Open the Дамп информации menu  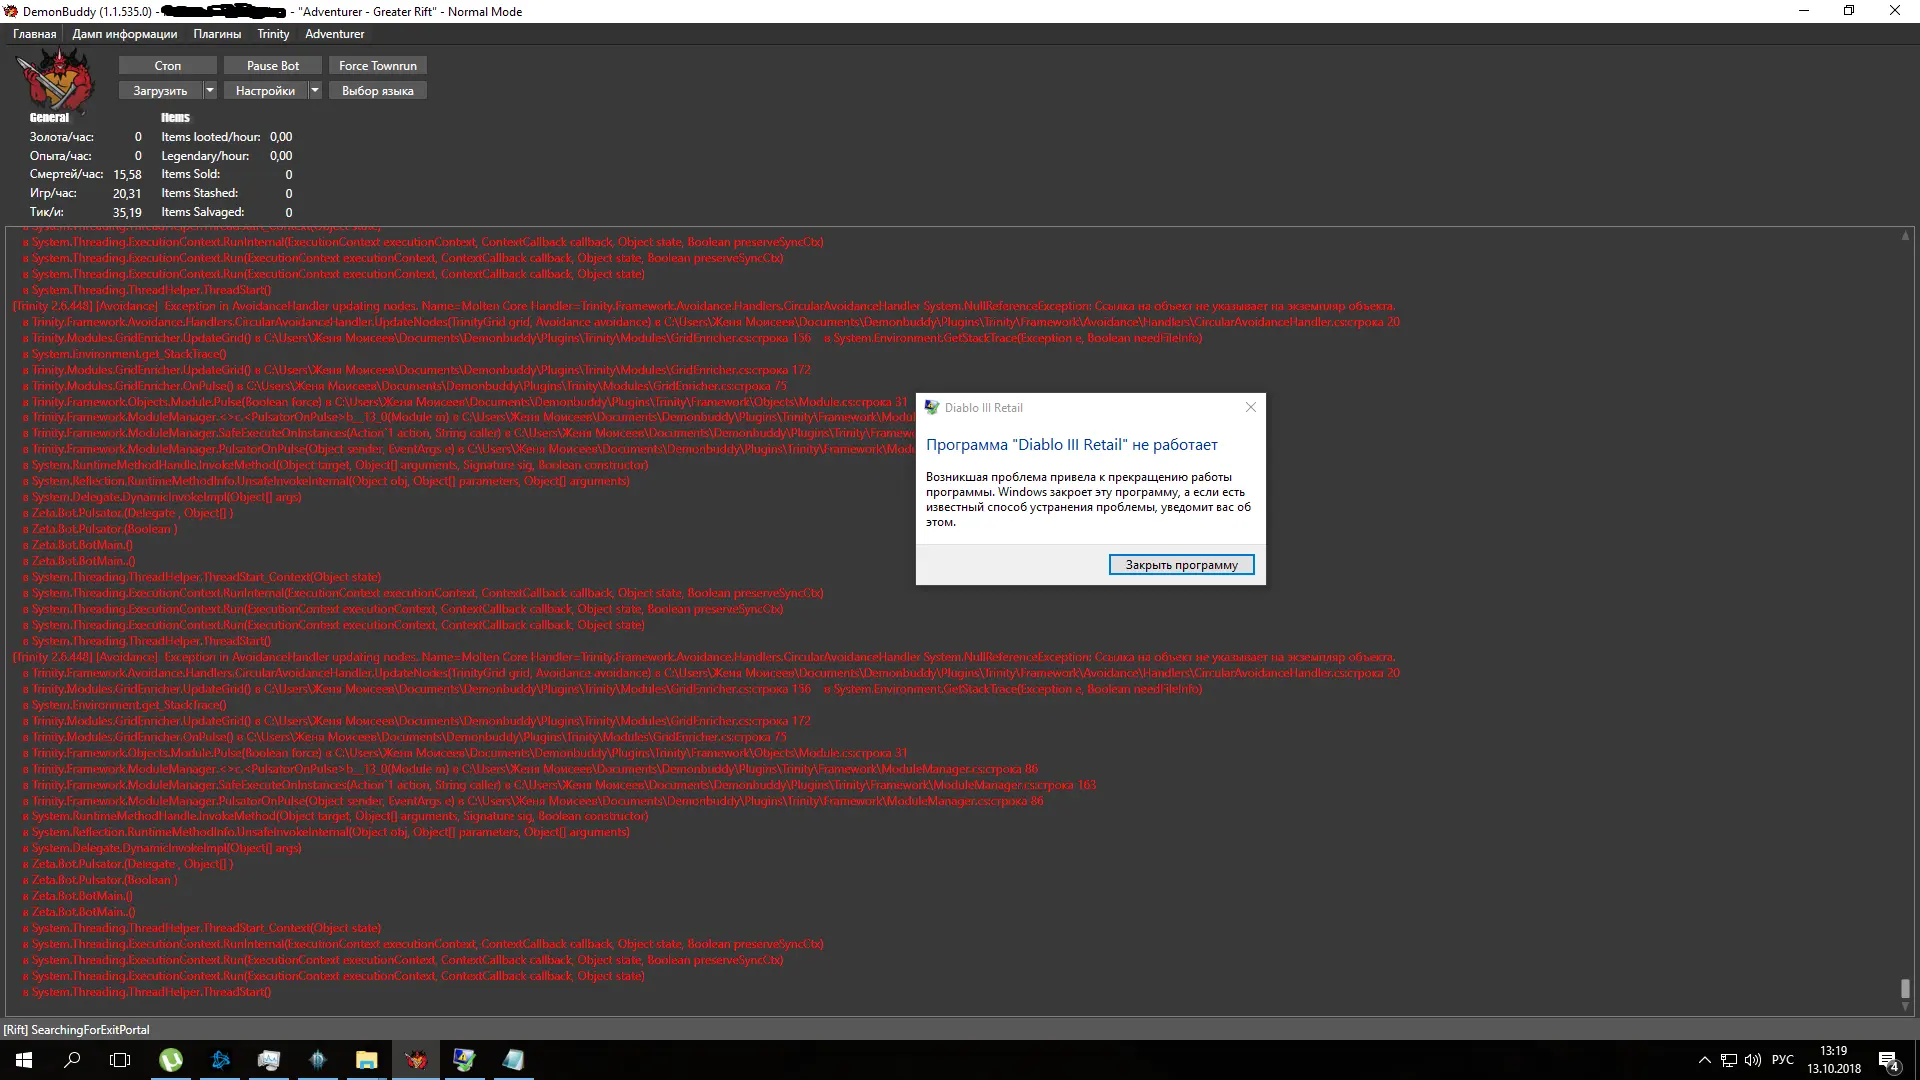point(124,34)
